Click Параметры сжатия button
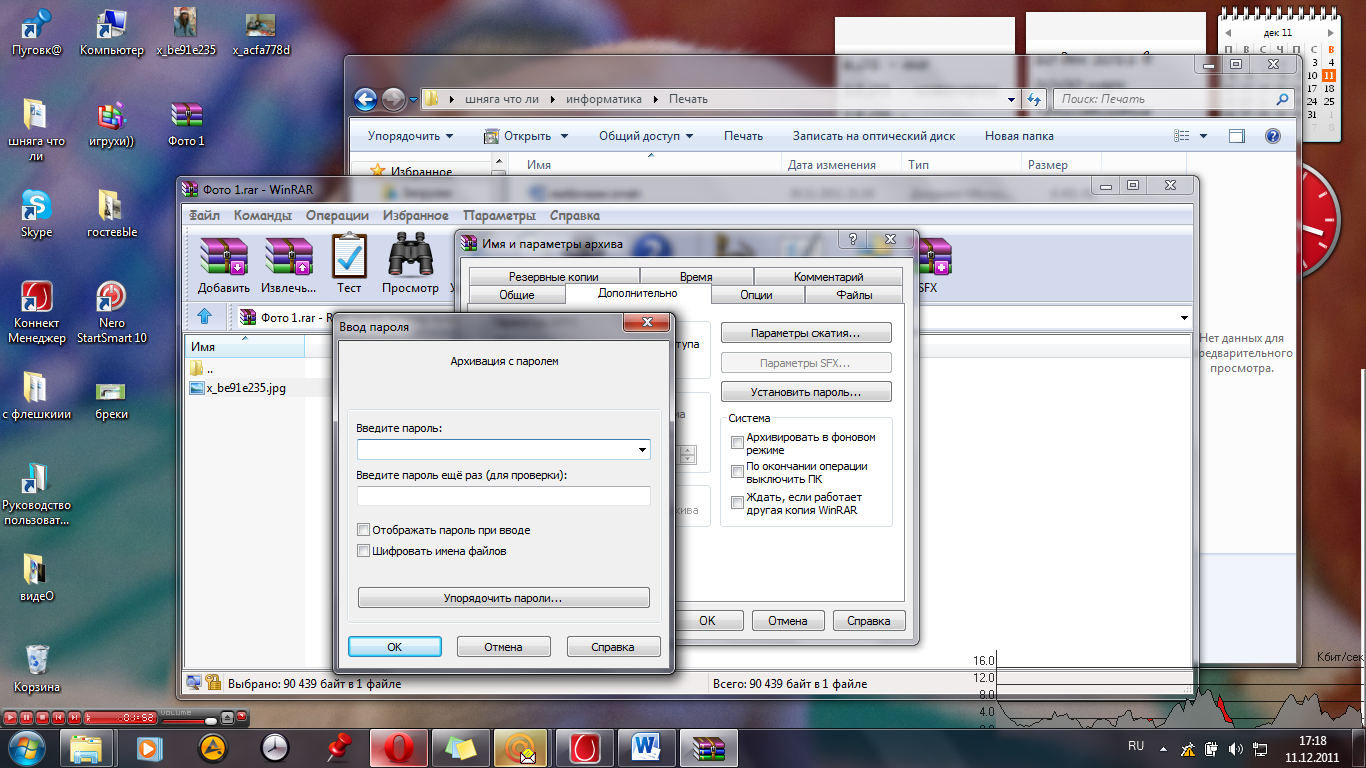Screen dimensions: 1366x768 point(806,333)
